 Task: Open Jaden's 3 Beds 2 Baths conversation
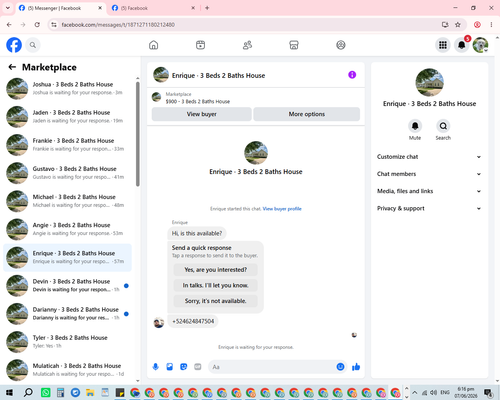[x=68, y=117]
